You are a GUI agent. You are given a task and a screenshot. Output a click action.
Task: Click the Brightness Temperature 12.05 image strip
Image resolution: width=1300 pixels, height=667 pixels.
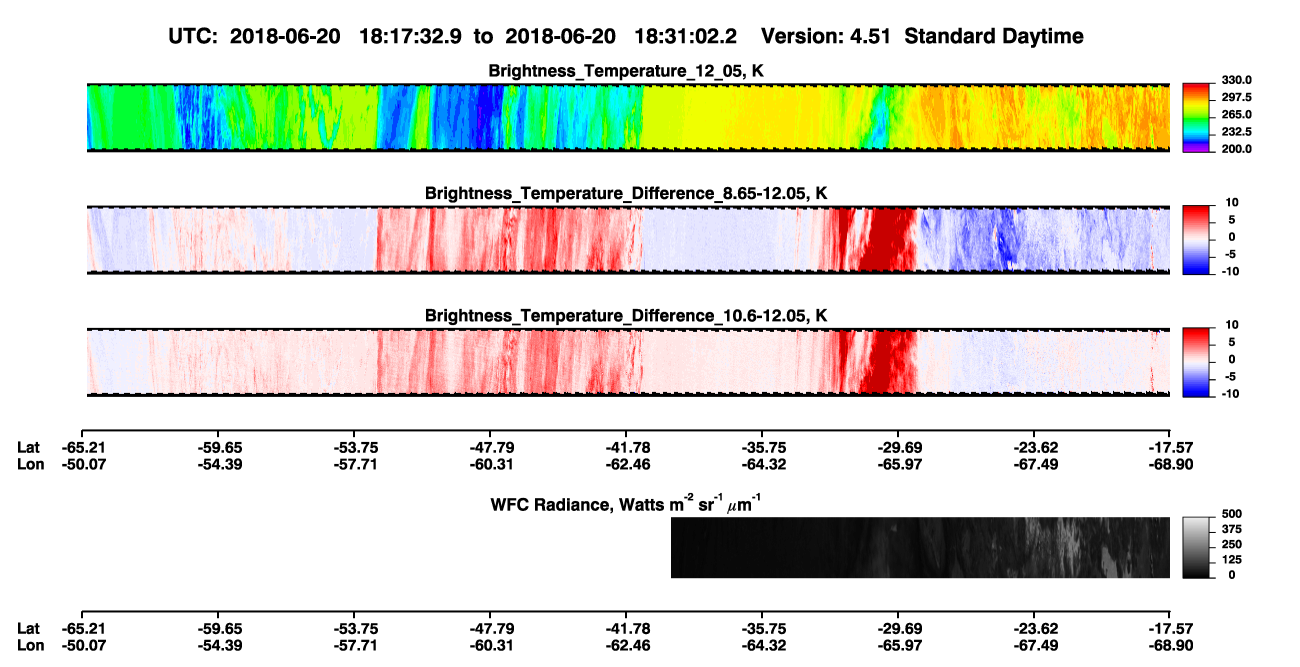pyautogui.click(x=629, y=117)
